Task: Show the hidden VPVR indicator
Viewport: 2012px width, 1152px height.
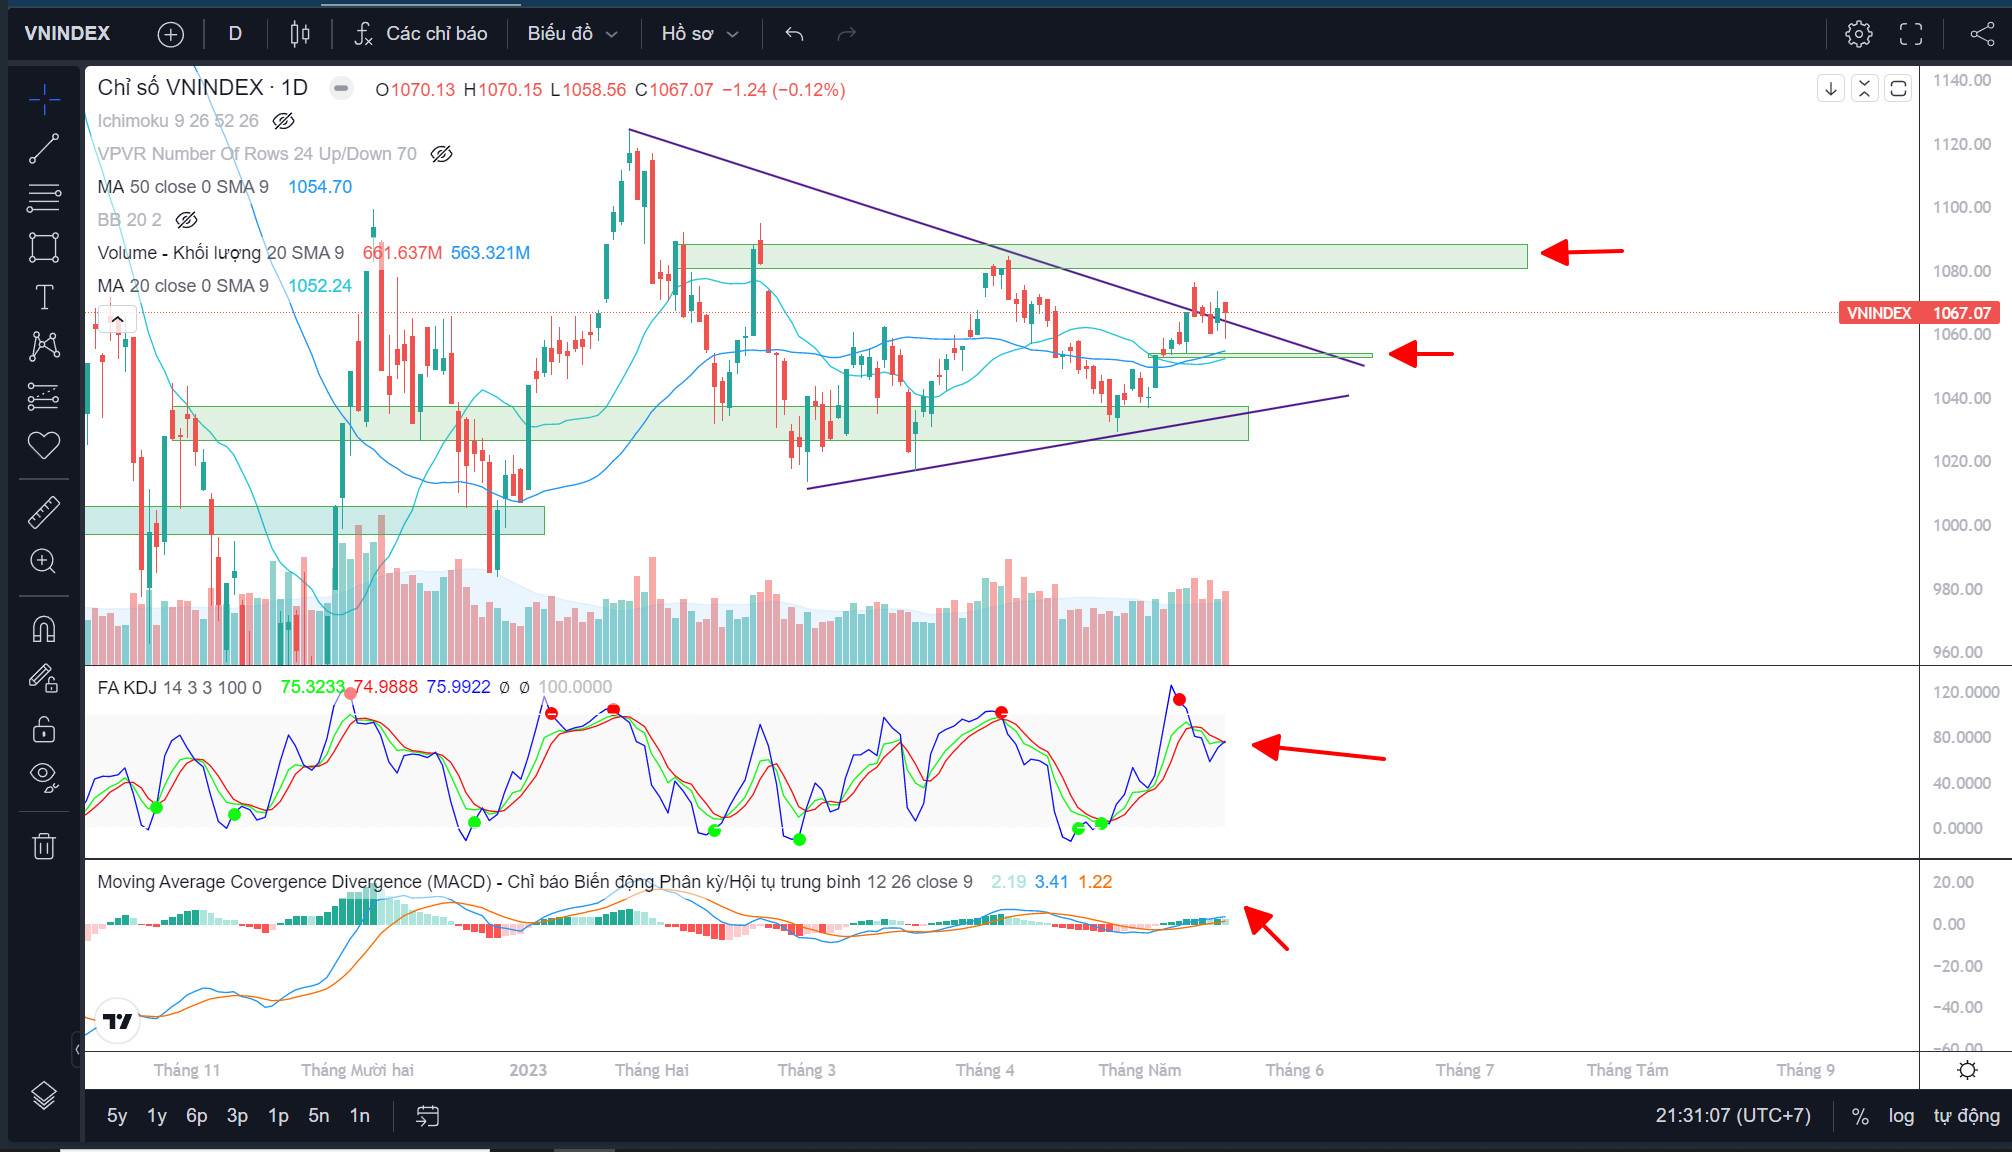Action: (441, 154)
